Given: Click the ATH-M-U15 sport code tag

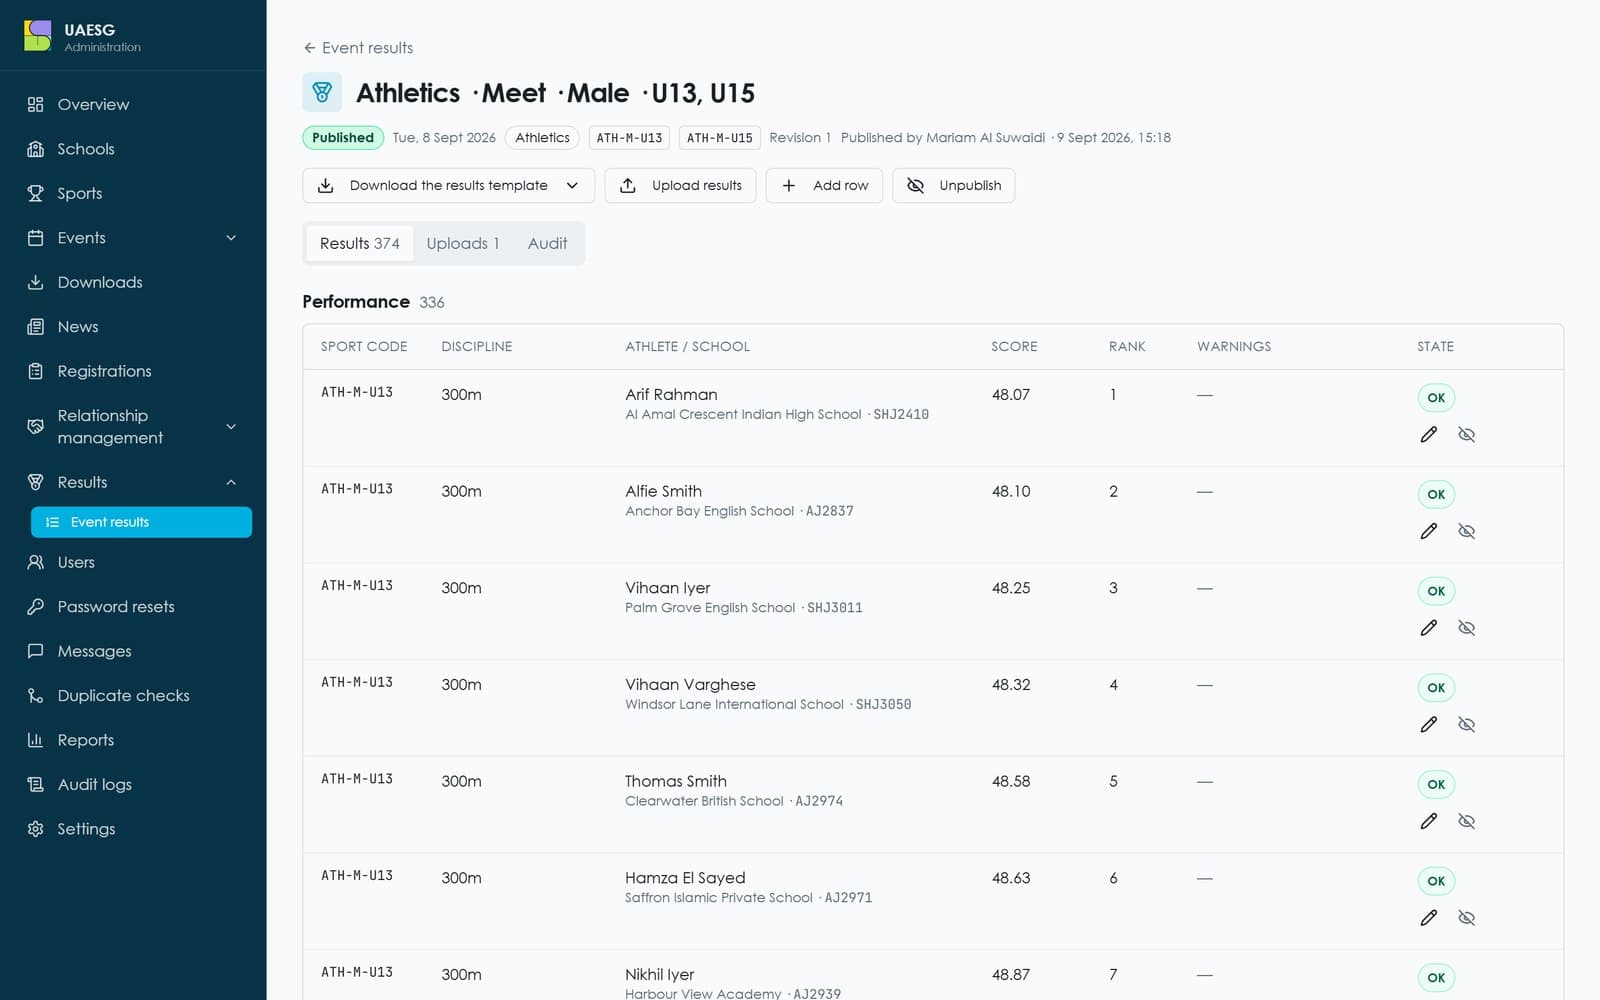Looking at the screenshot, I should tap(719, 138).
